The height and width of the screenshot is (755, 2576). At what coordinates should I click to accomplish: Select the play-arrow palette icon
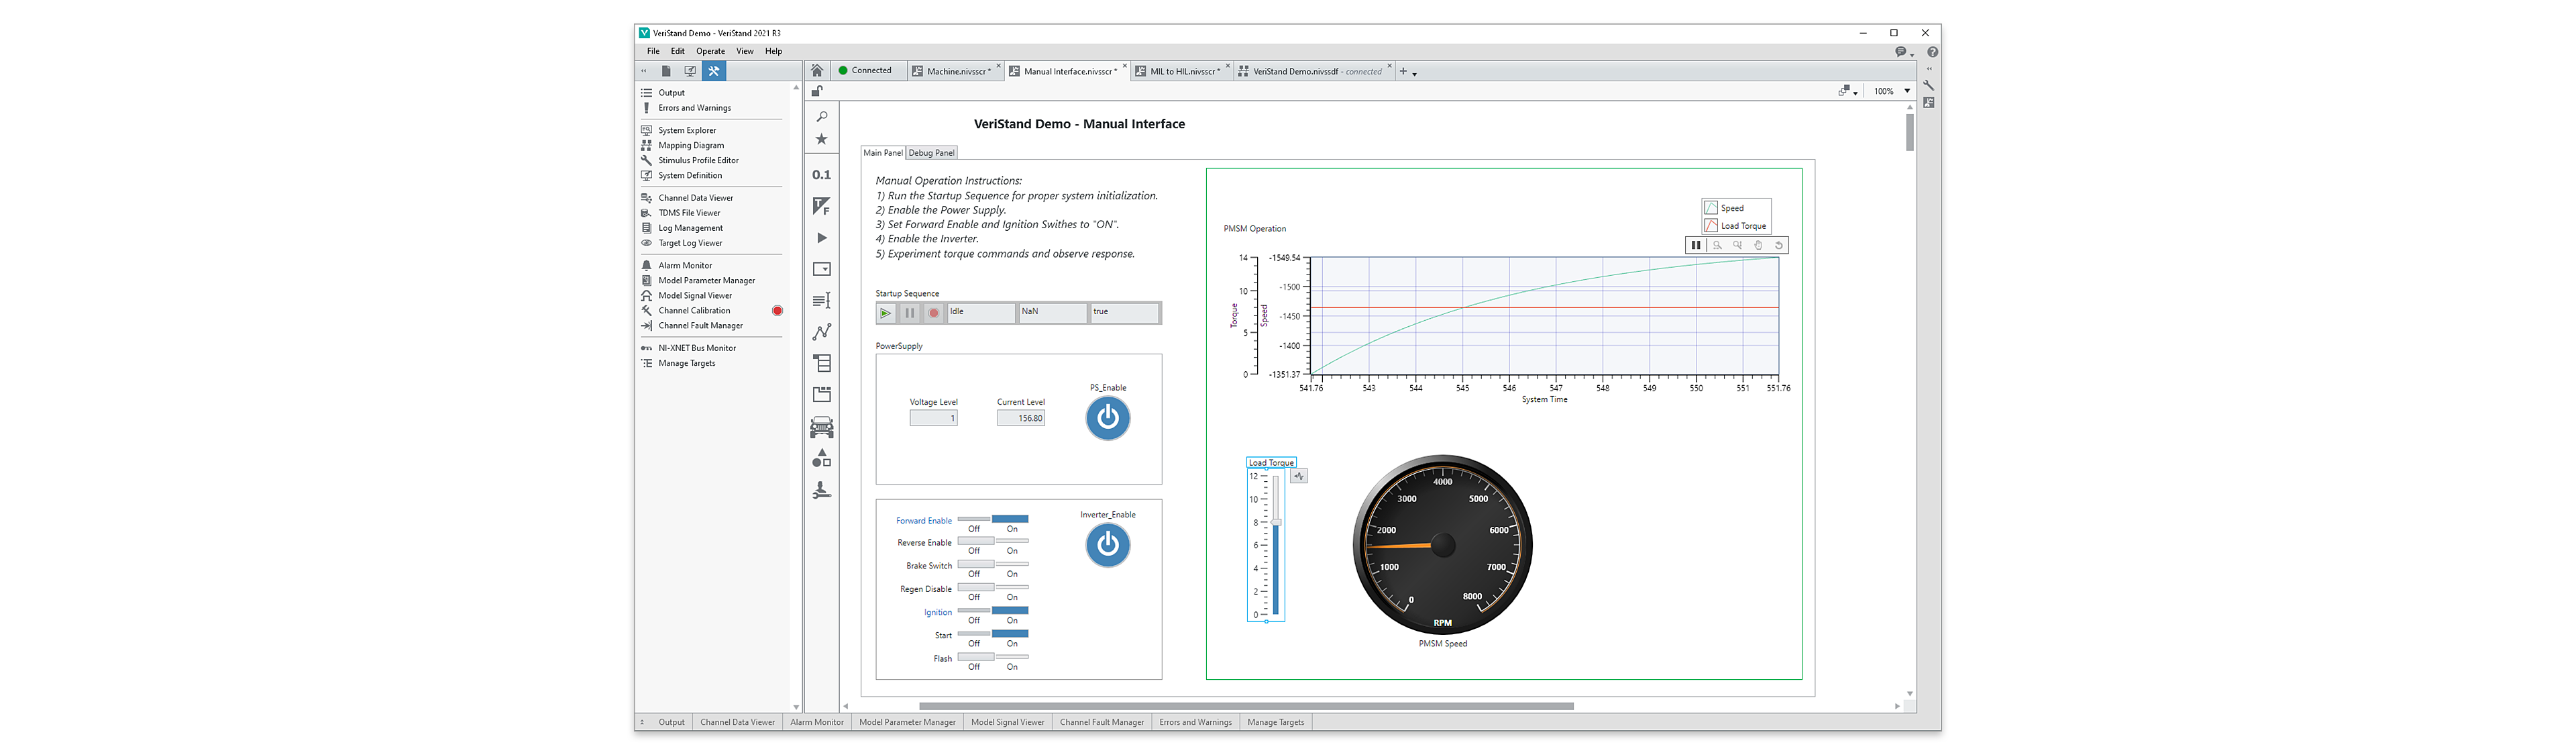point(822,238)
